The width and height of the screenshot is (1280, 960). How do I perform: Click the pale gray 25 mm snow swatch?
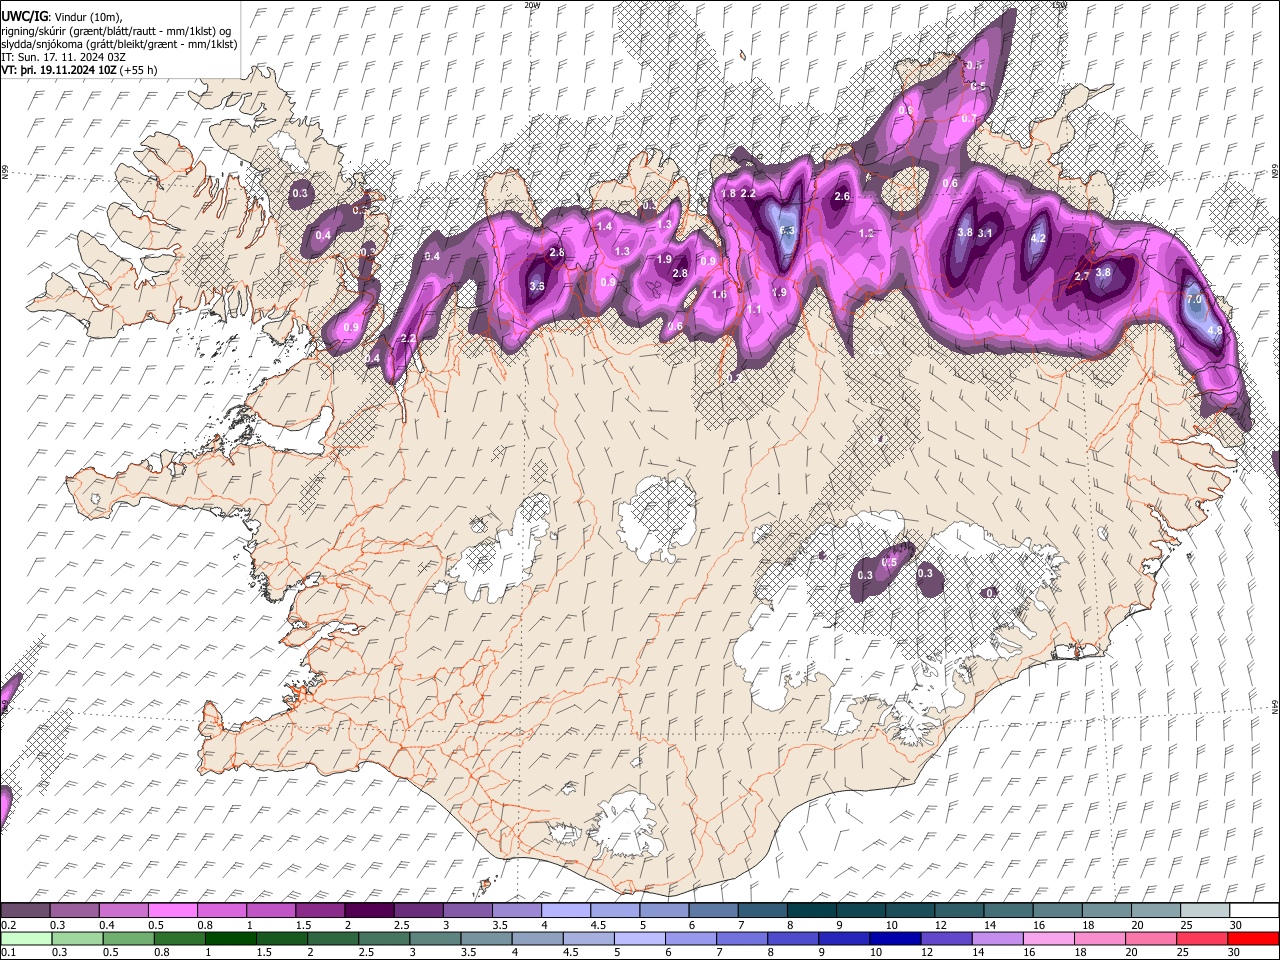(x=1204, y=910)
